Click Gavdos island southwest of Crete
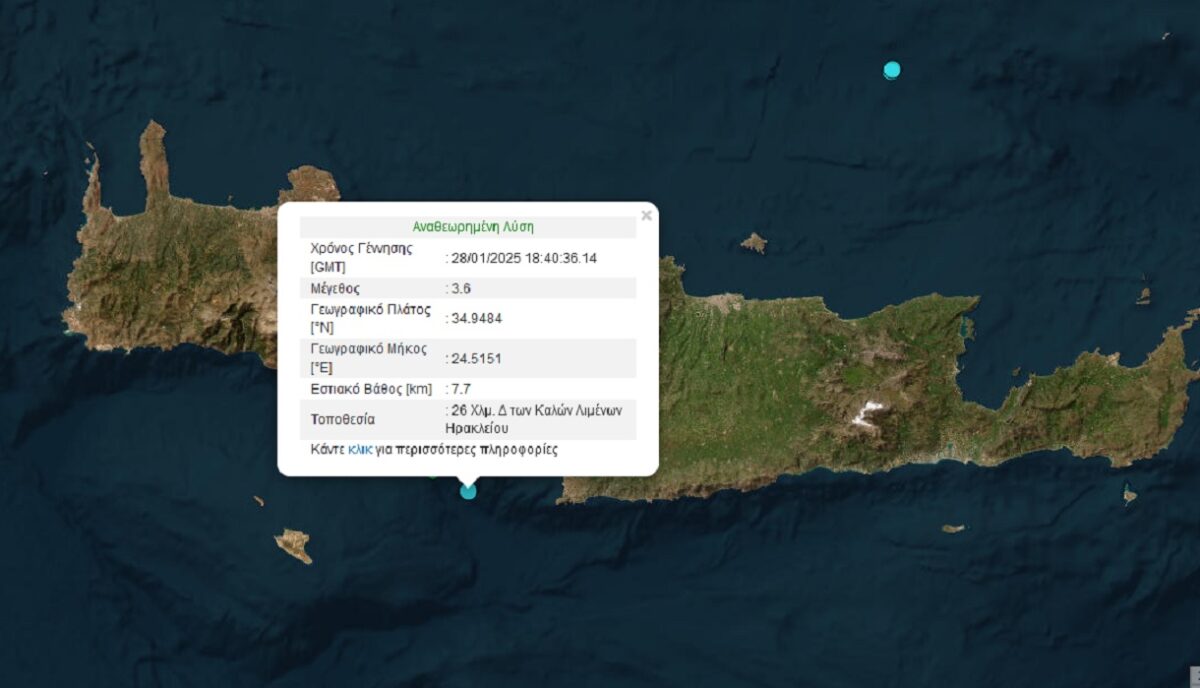Image resolution: width=1200 pixels, height=688 pixels. tap(294, 545)
